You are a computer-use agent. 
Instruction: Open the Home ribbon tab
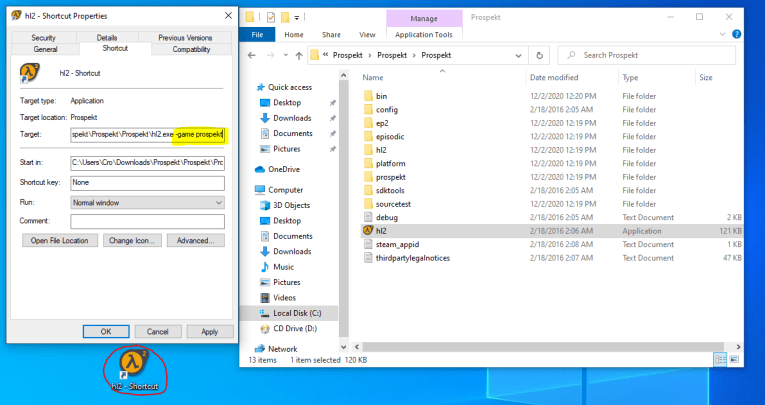(294, 35)
